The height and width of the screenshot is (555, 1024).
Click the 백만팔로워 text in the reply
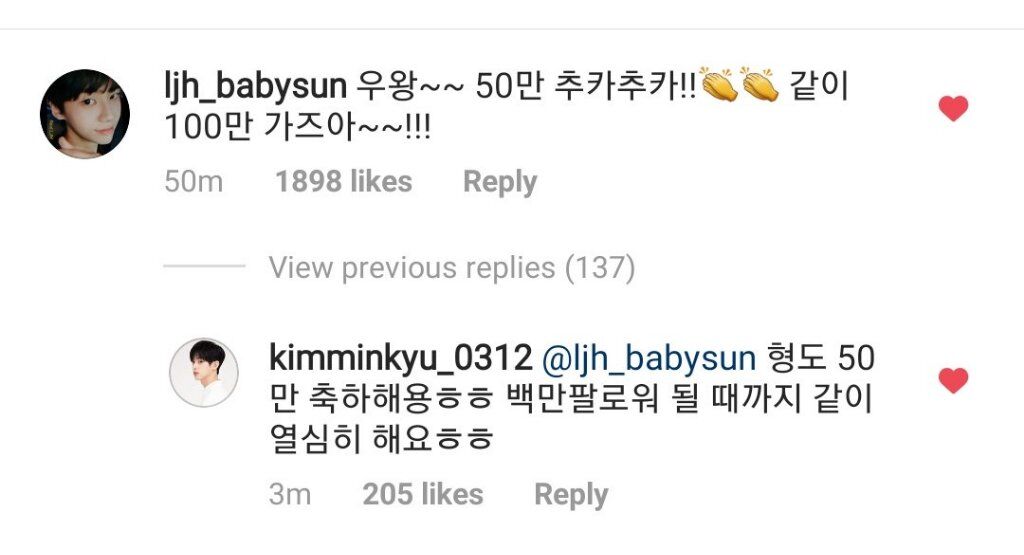[x=583, y=398]
